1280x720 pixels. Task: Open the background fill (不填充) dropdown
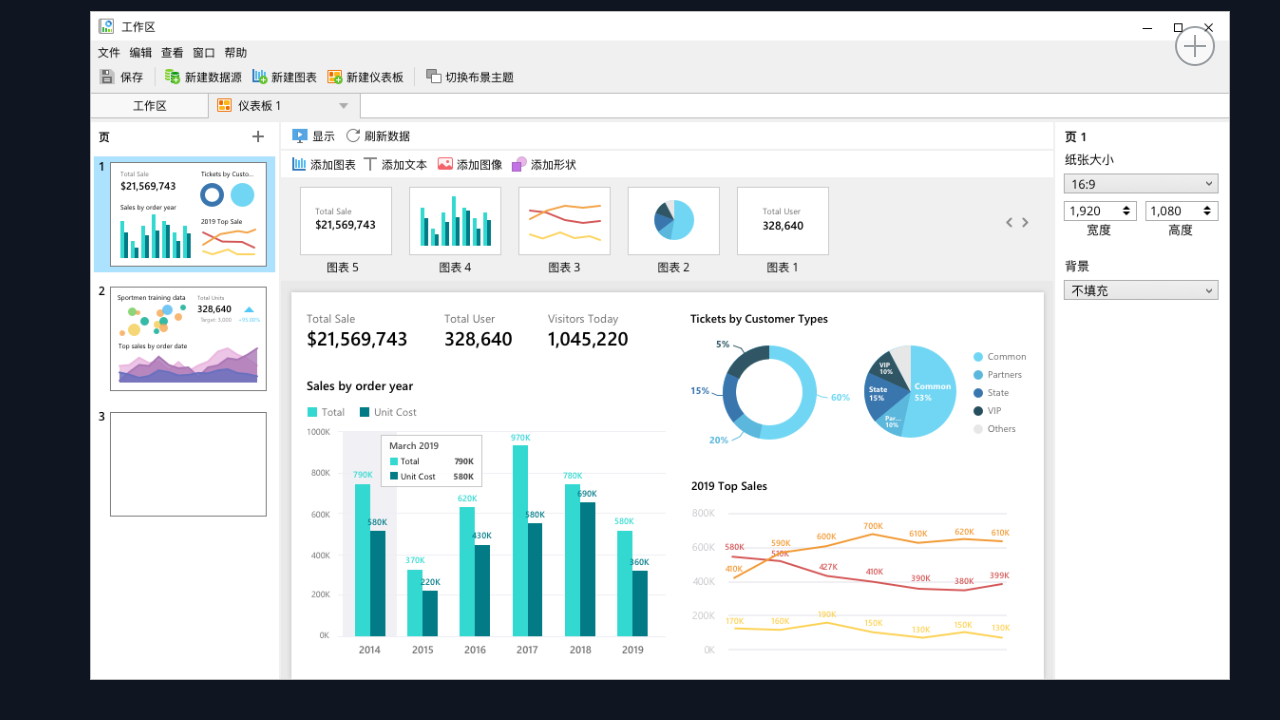pos(1141,291)
